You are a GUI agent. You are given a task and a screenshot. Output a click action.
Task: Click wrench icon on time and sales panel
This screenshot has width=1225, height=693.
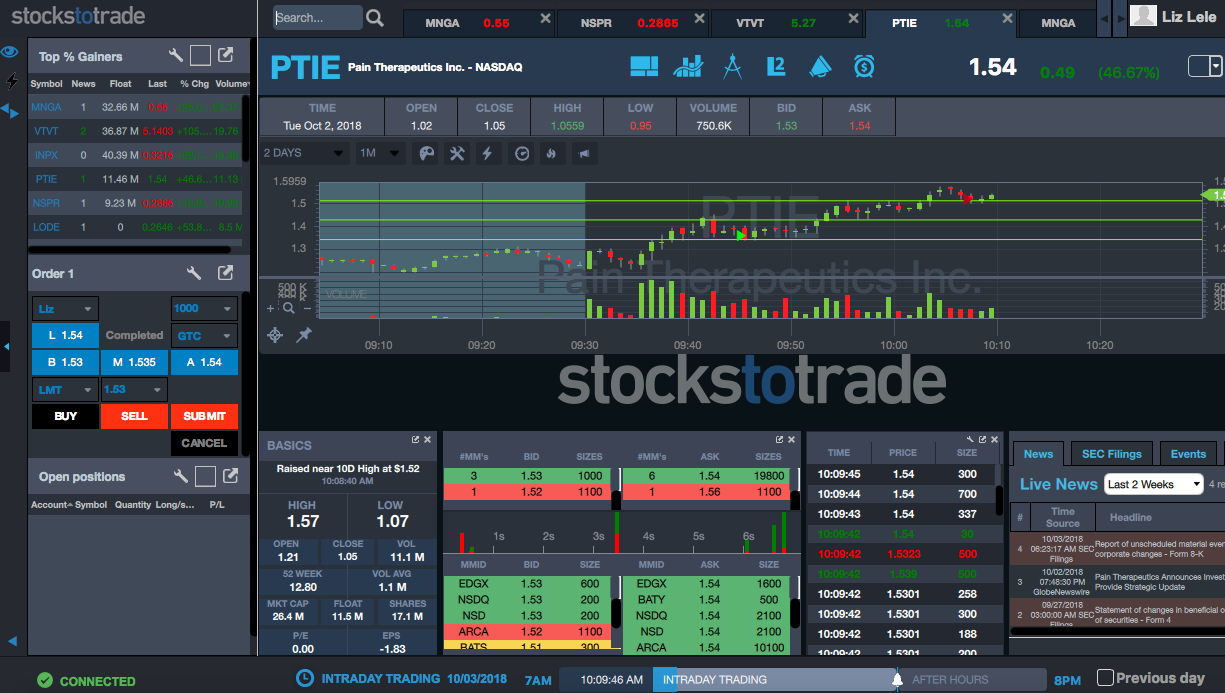tap(969, 439)
